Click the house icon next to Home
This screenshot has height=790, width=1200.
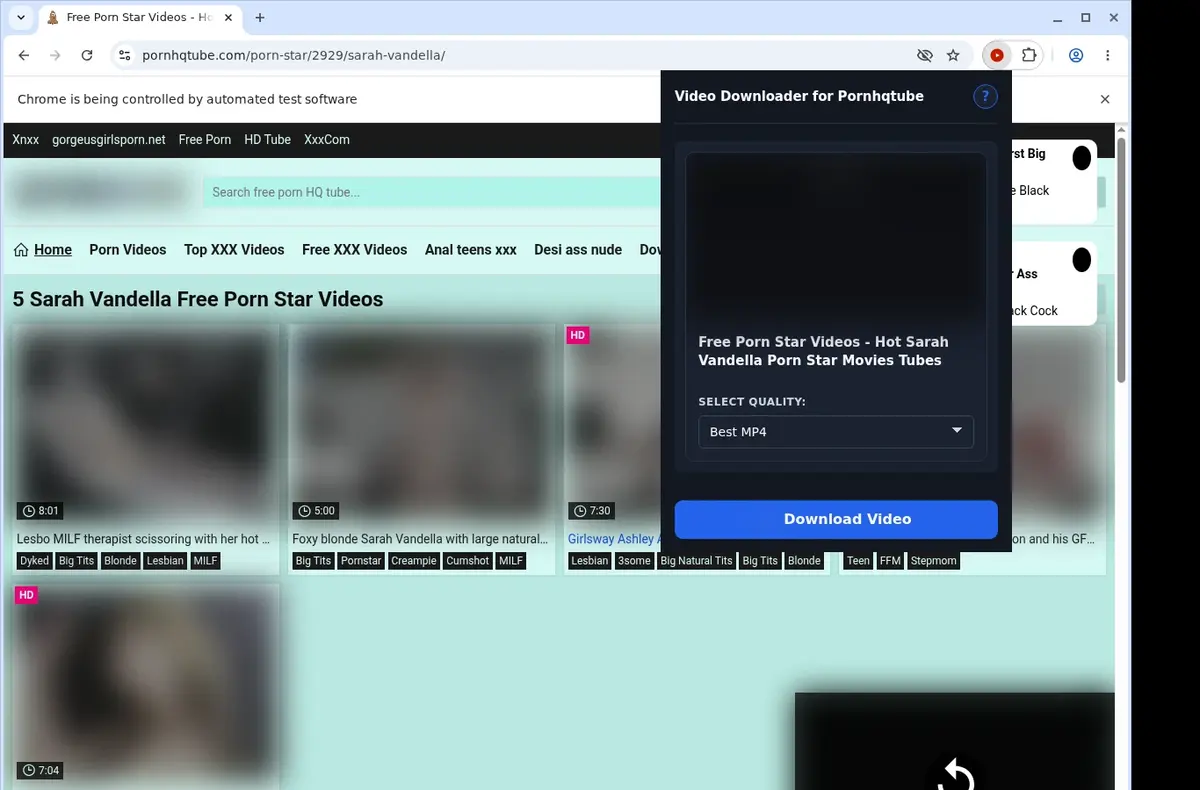click(x=21, y=250)
